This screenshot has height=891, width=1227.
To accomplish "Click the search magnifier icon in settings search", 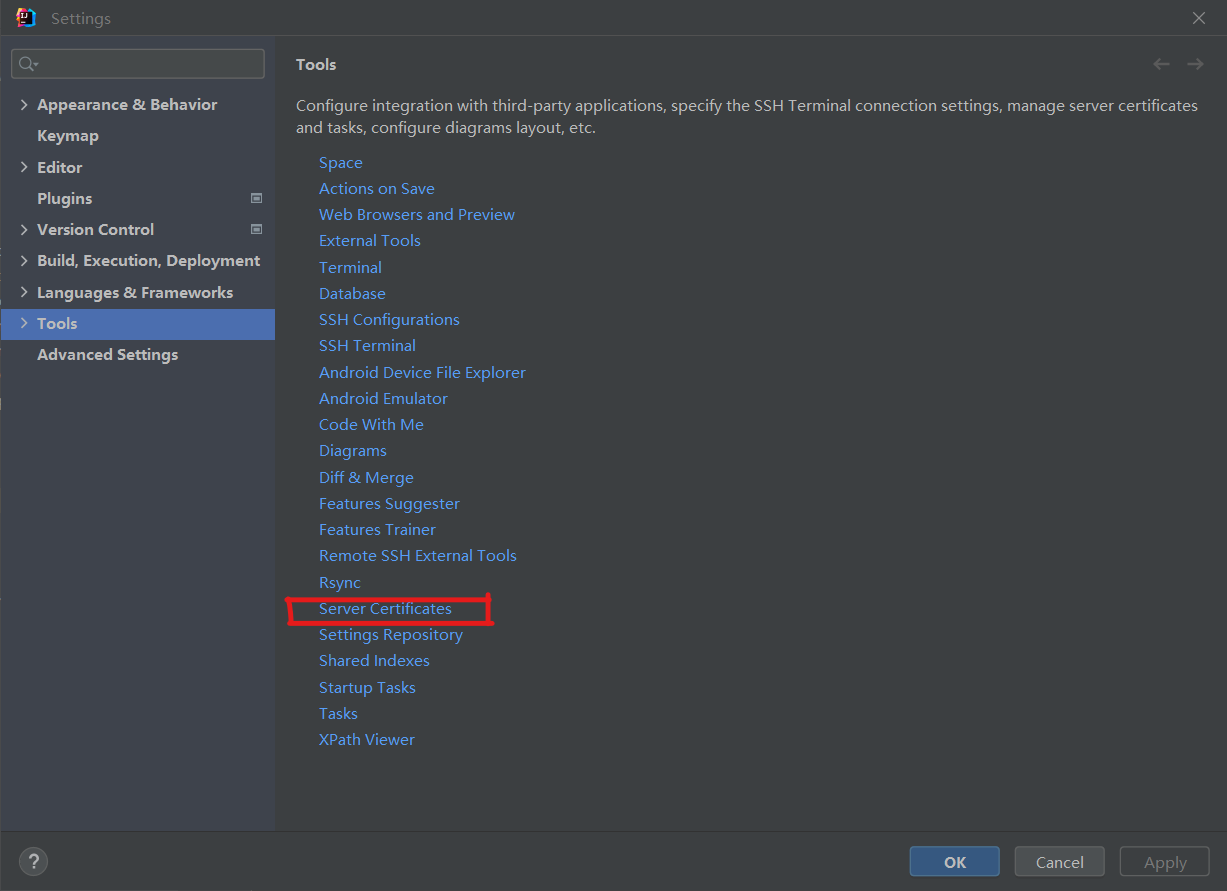I will click(28, 64).
